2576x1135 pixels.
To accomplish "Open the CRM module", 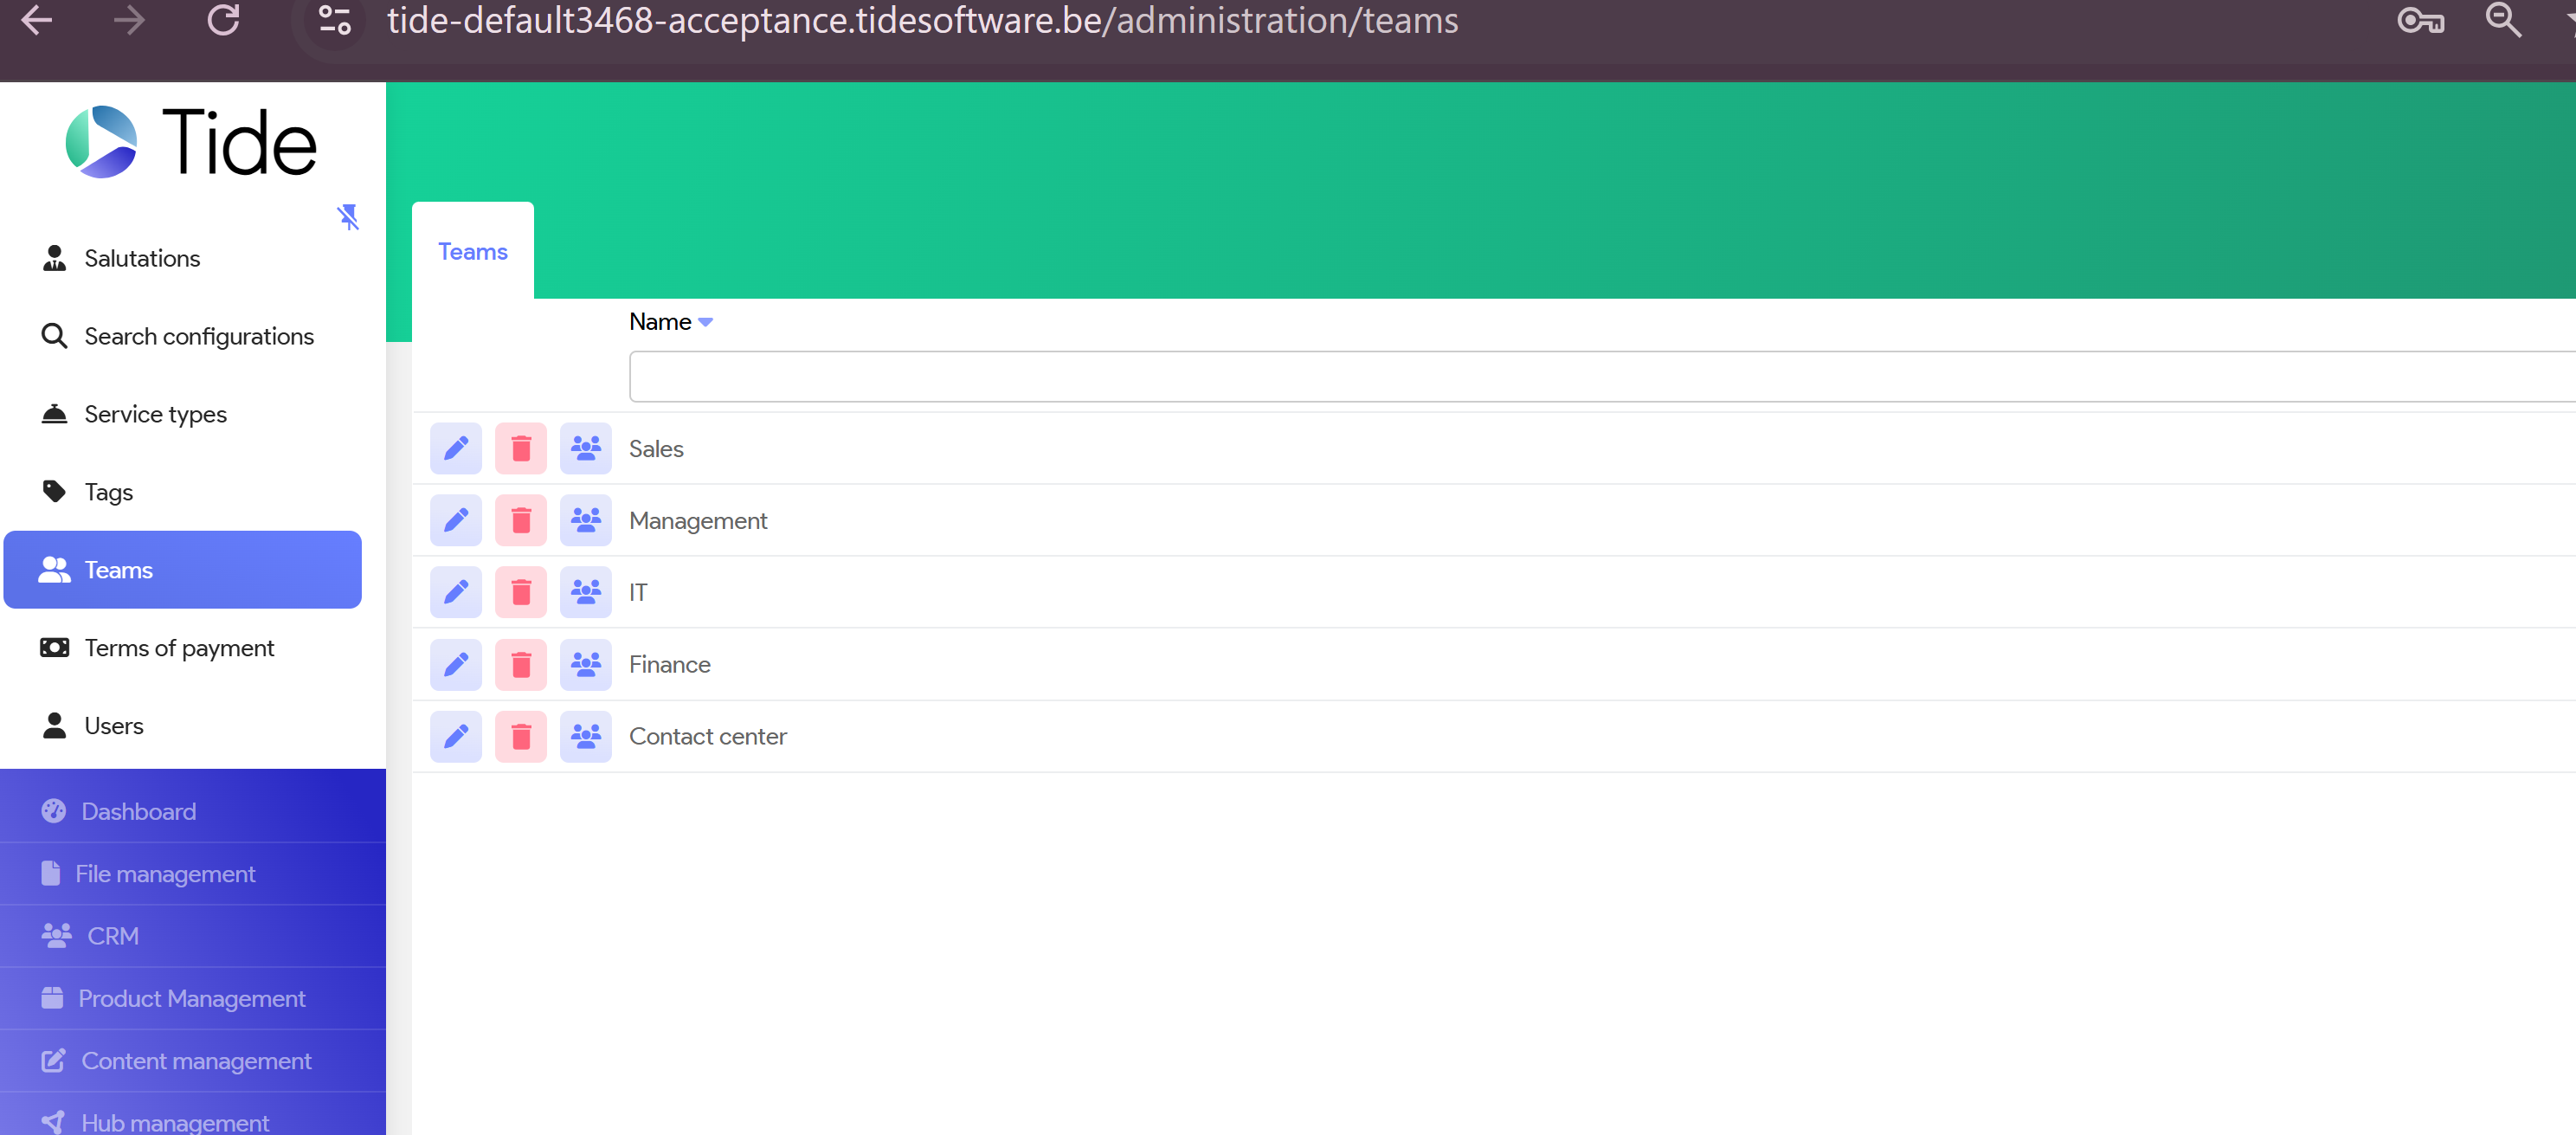I will click(112, 935).
